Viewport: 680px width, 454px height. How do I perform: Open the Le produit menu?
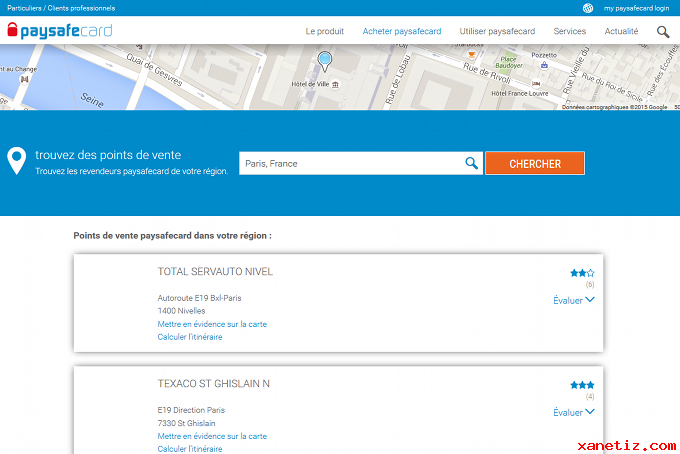(324, 31)
